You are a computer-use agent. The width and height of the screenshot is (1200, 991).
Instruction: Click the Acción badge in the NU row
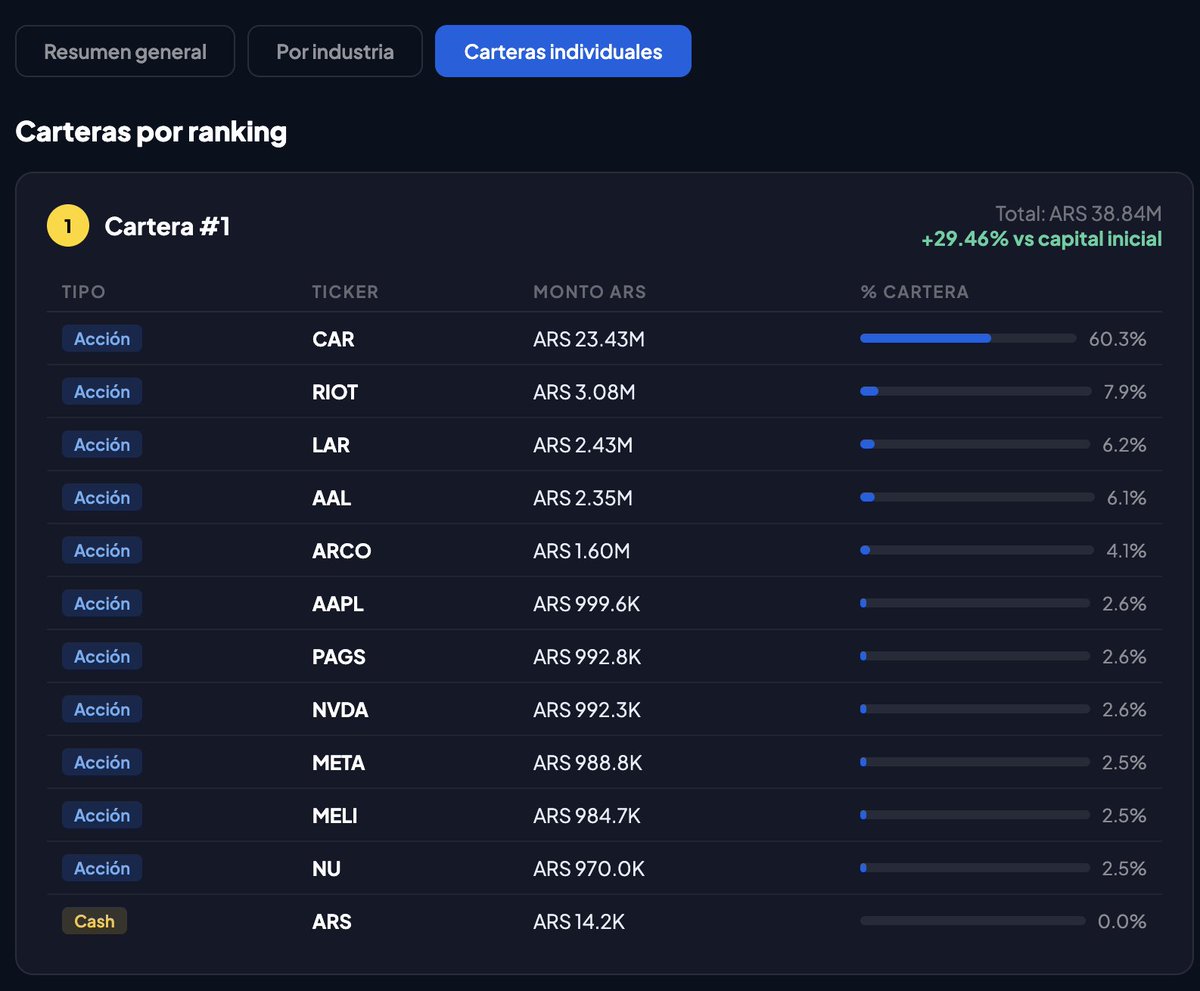[x=102, y=869]
